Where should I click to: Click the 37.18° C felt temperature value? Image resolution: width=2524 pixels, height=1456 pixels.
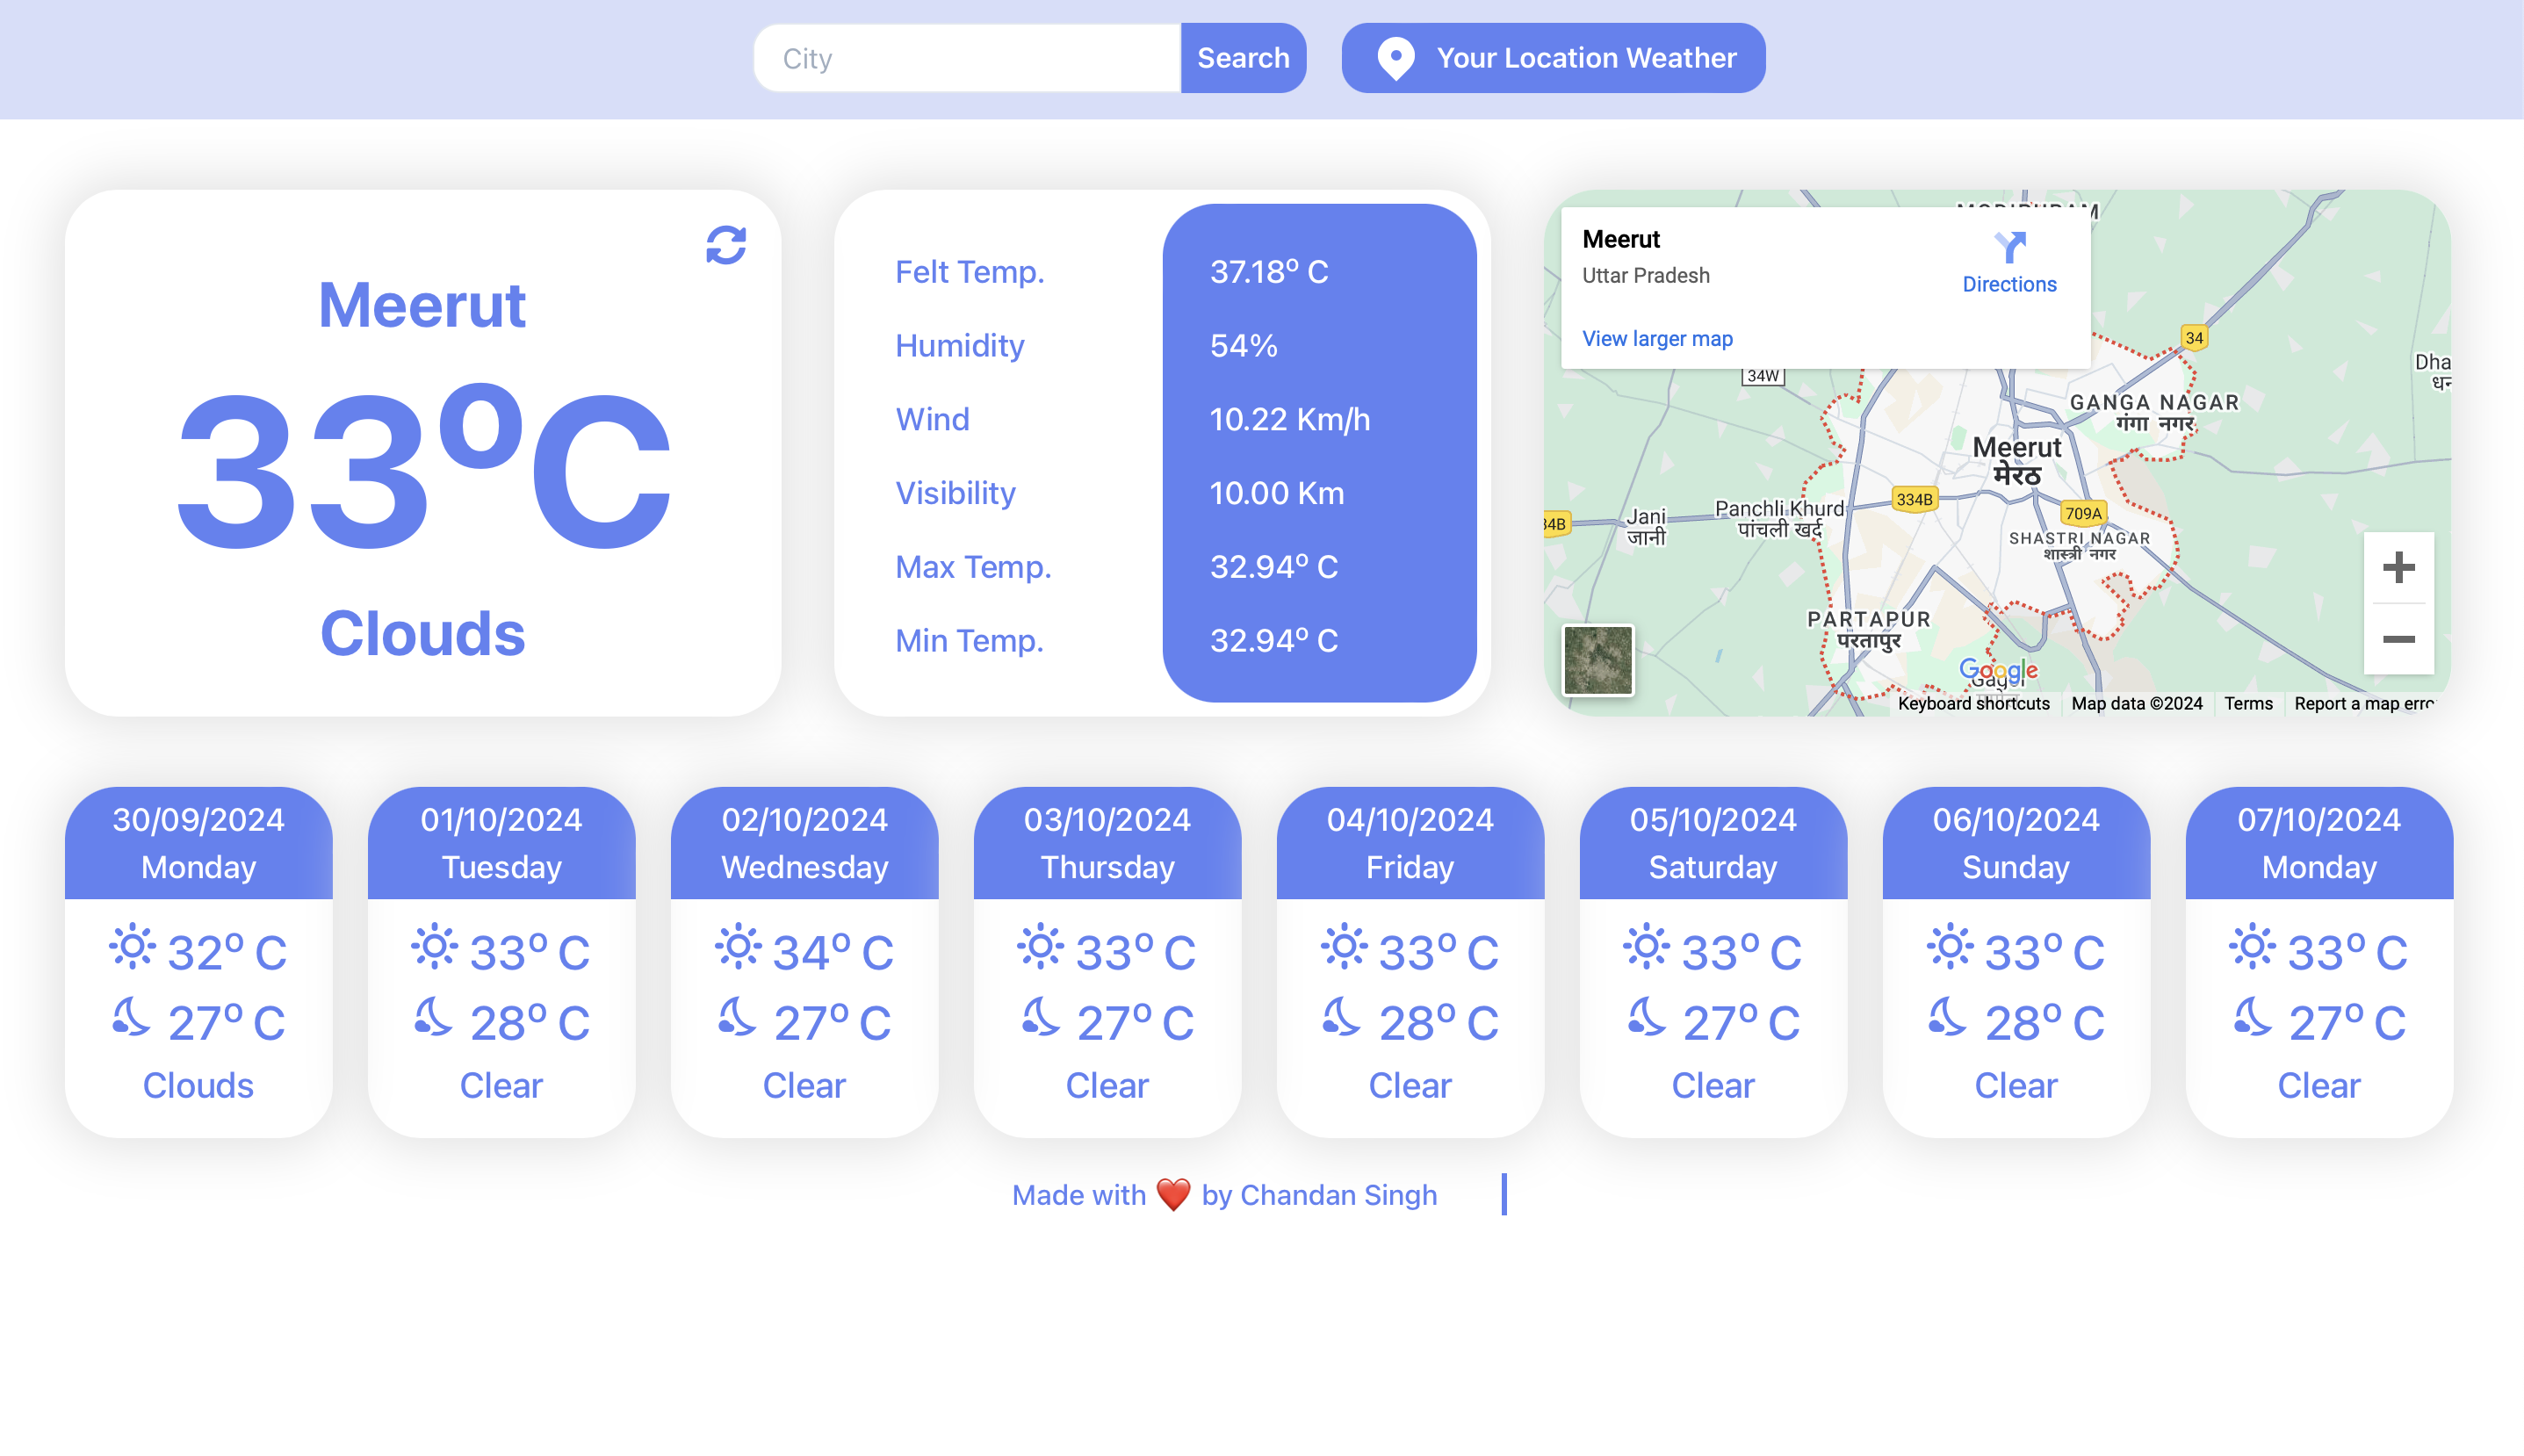click(x=1269, y=272)
